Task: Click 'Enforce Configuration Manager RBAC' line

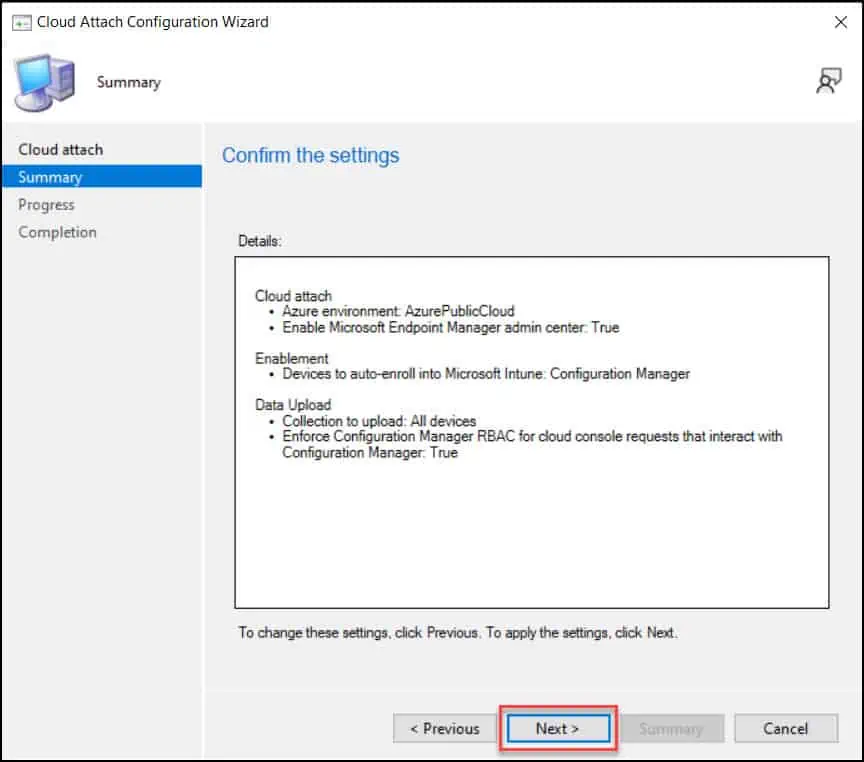Action: click(x=532, y=444)
